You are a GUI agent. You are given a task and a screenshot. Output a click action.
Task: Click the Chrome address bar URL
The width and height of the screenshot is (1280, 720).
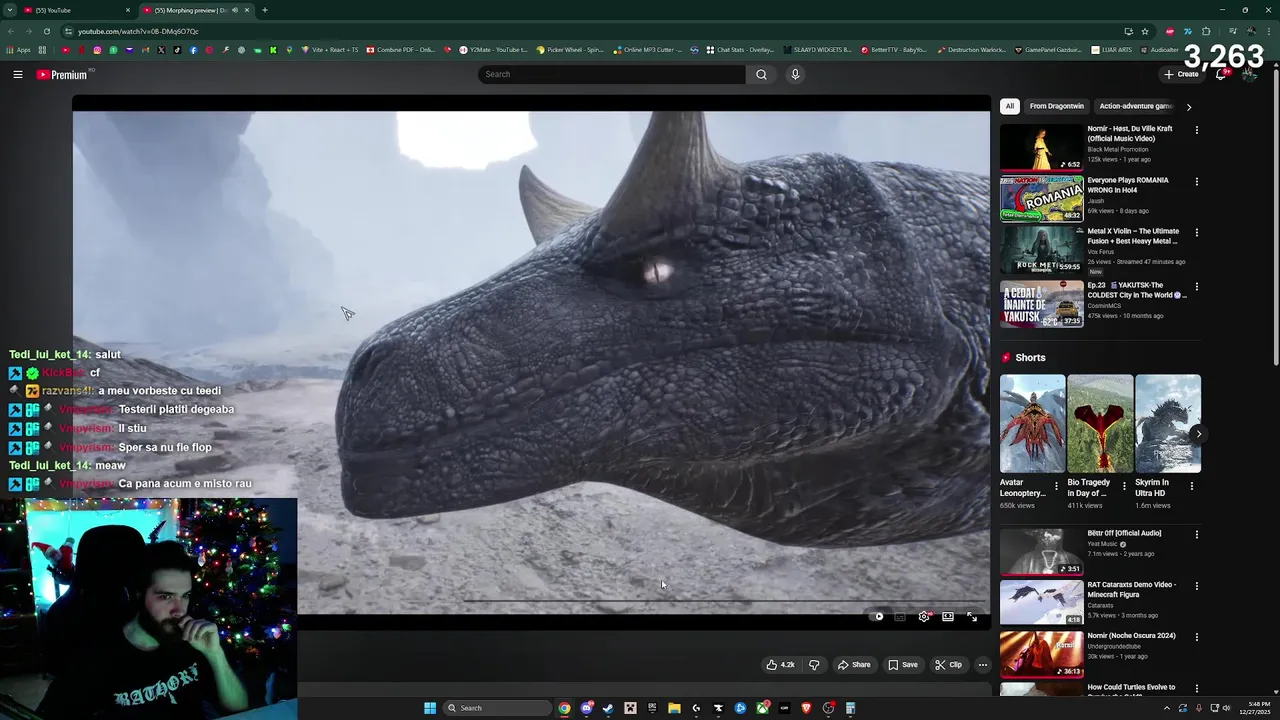pos(138,31)
